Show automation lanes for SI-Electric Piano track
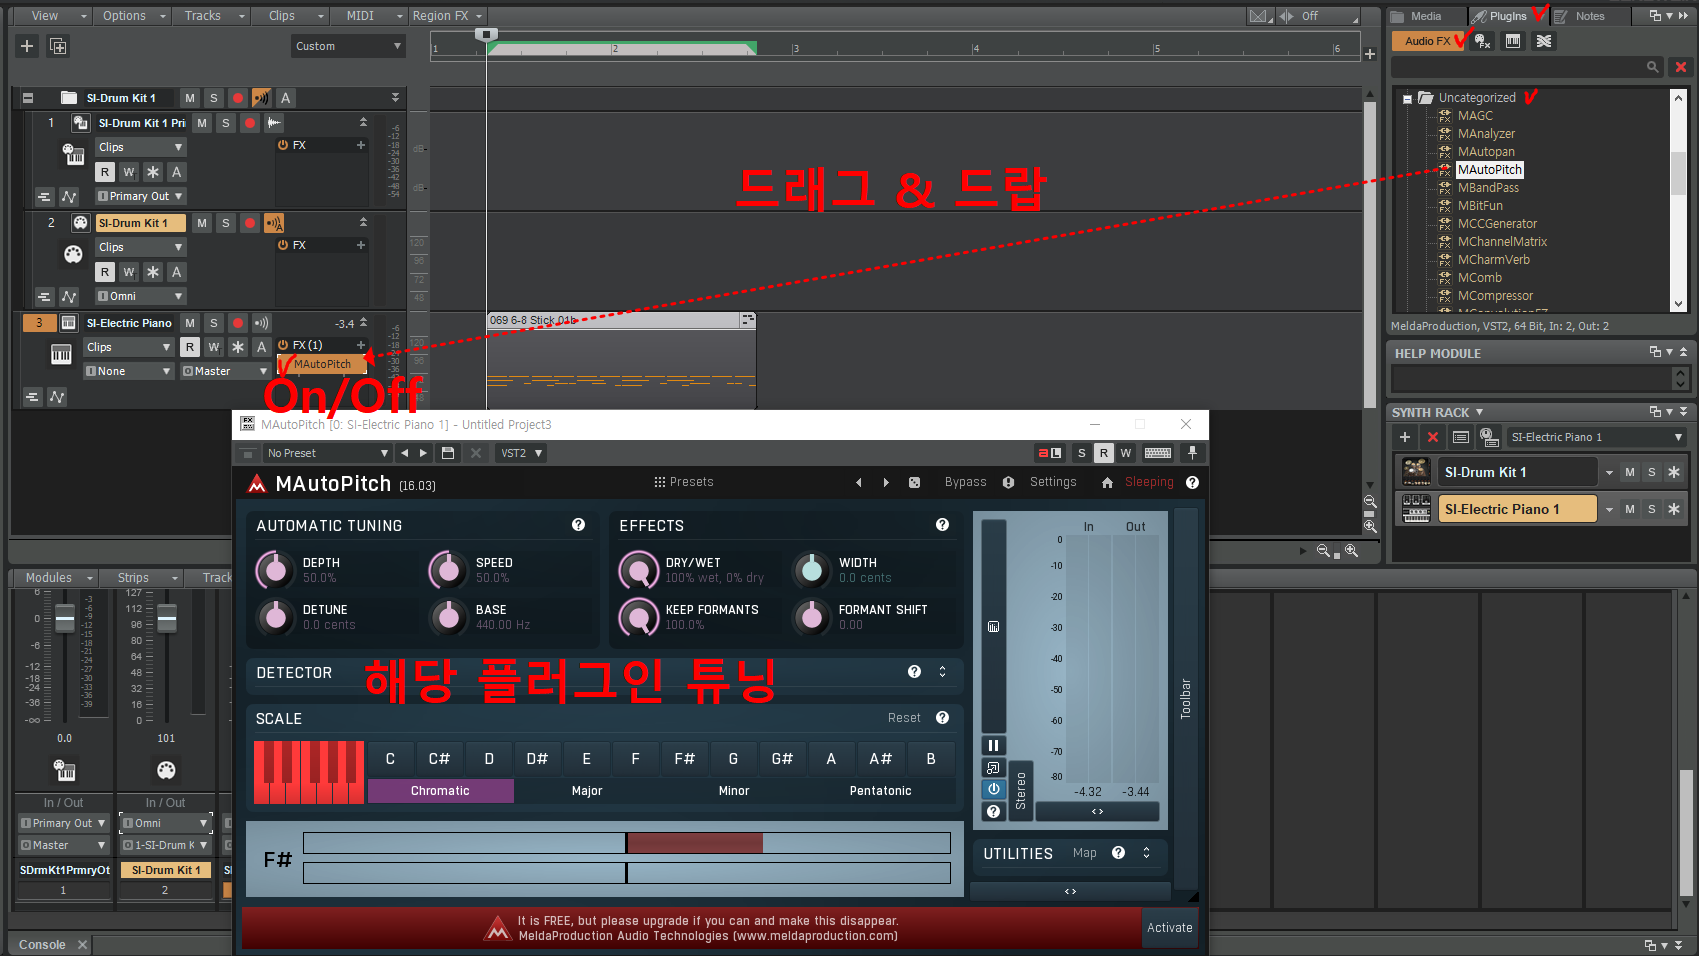 tap(57, 397)
